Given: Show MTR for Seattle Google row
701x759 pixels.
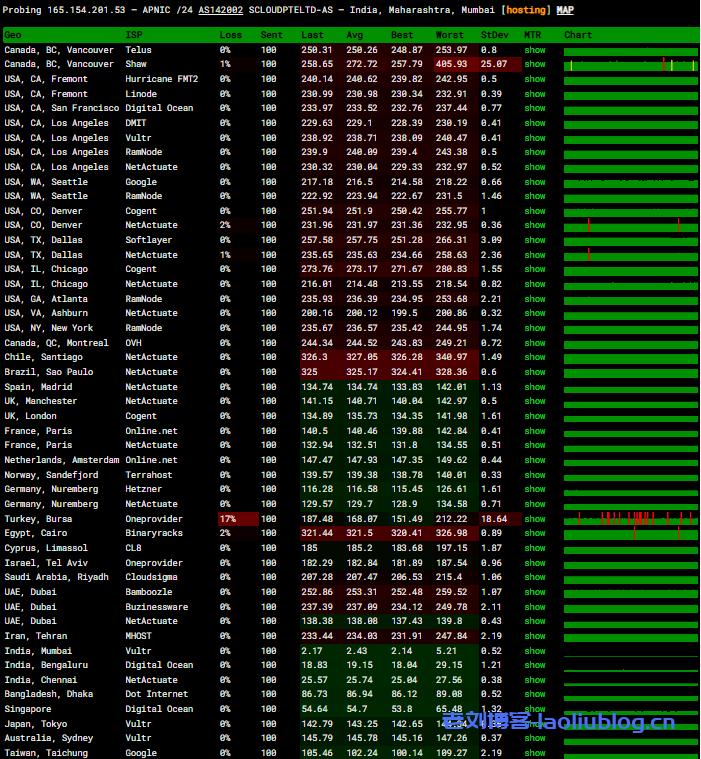Looking at the screenshot, I should [x=535, y=182].
